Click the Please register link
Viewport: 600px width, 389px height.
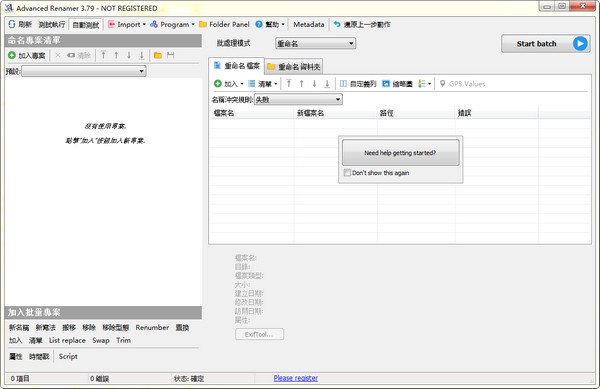(295, 378)
